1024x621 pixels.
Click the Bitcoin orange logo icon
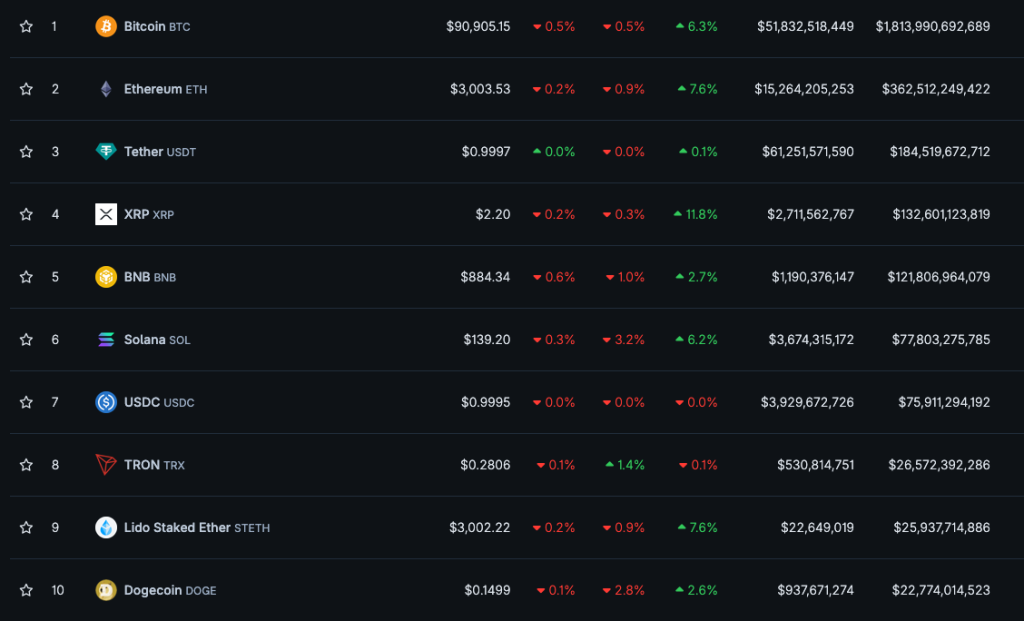[x=106, y=27]
